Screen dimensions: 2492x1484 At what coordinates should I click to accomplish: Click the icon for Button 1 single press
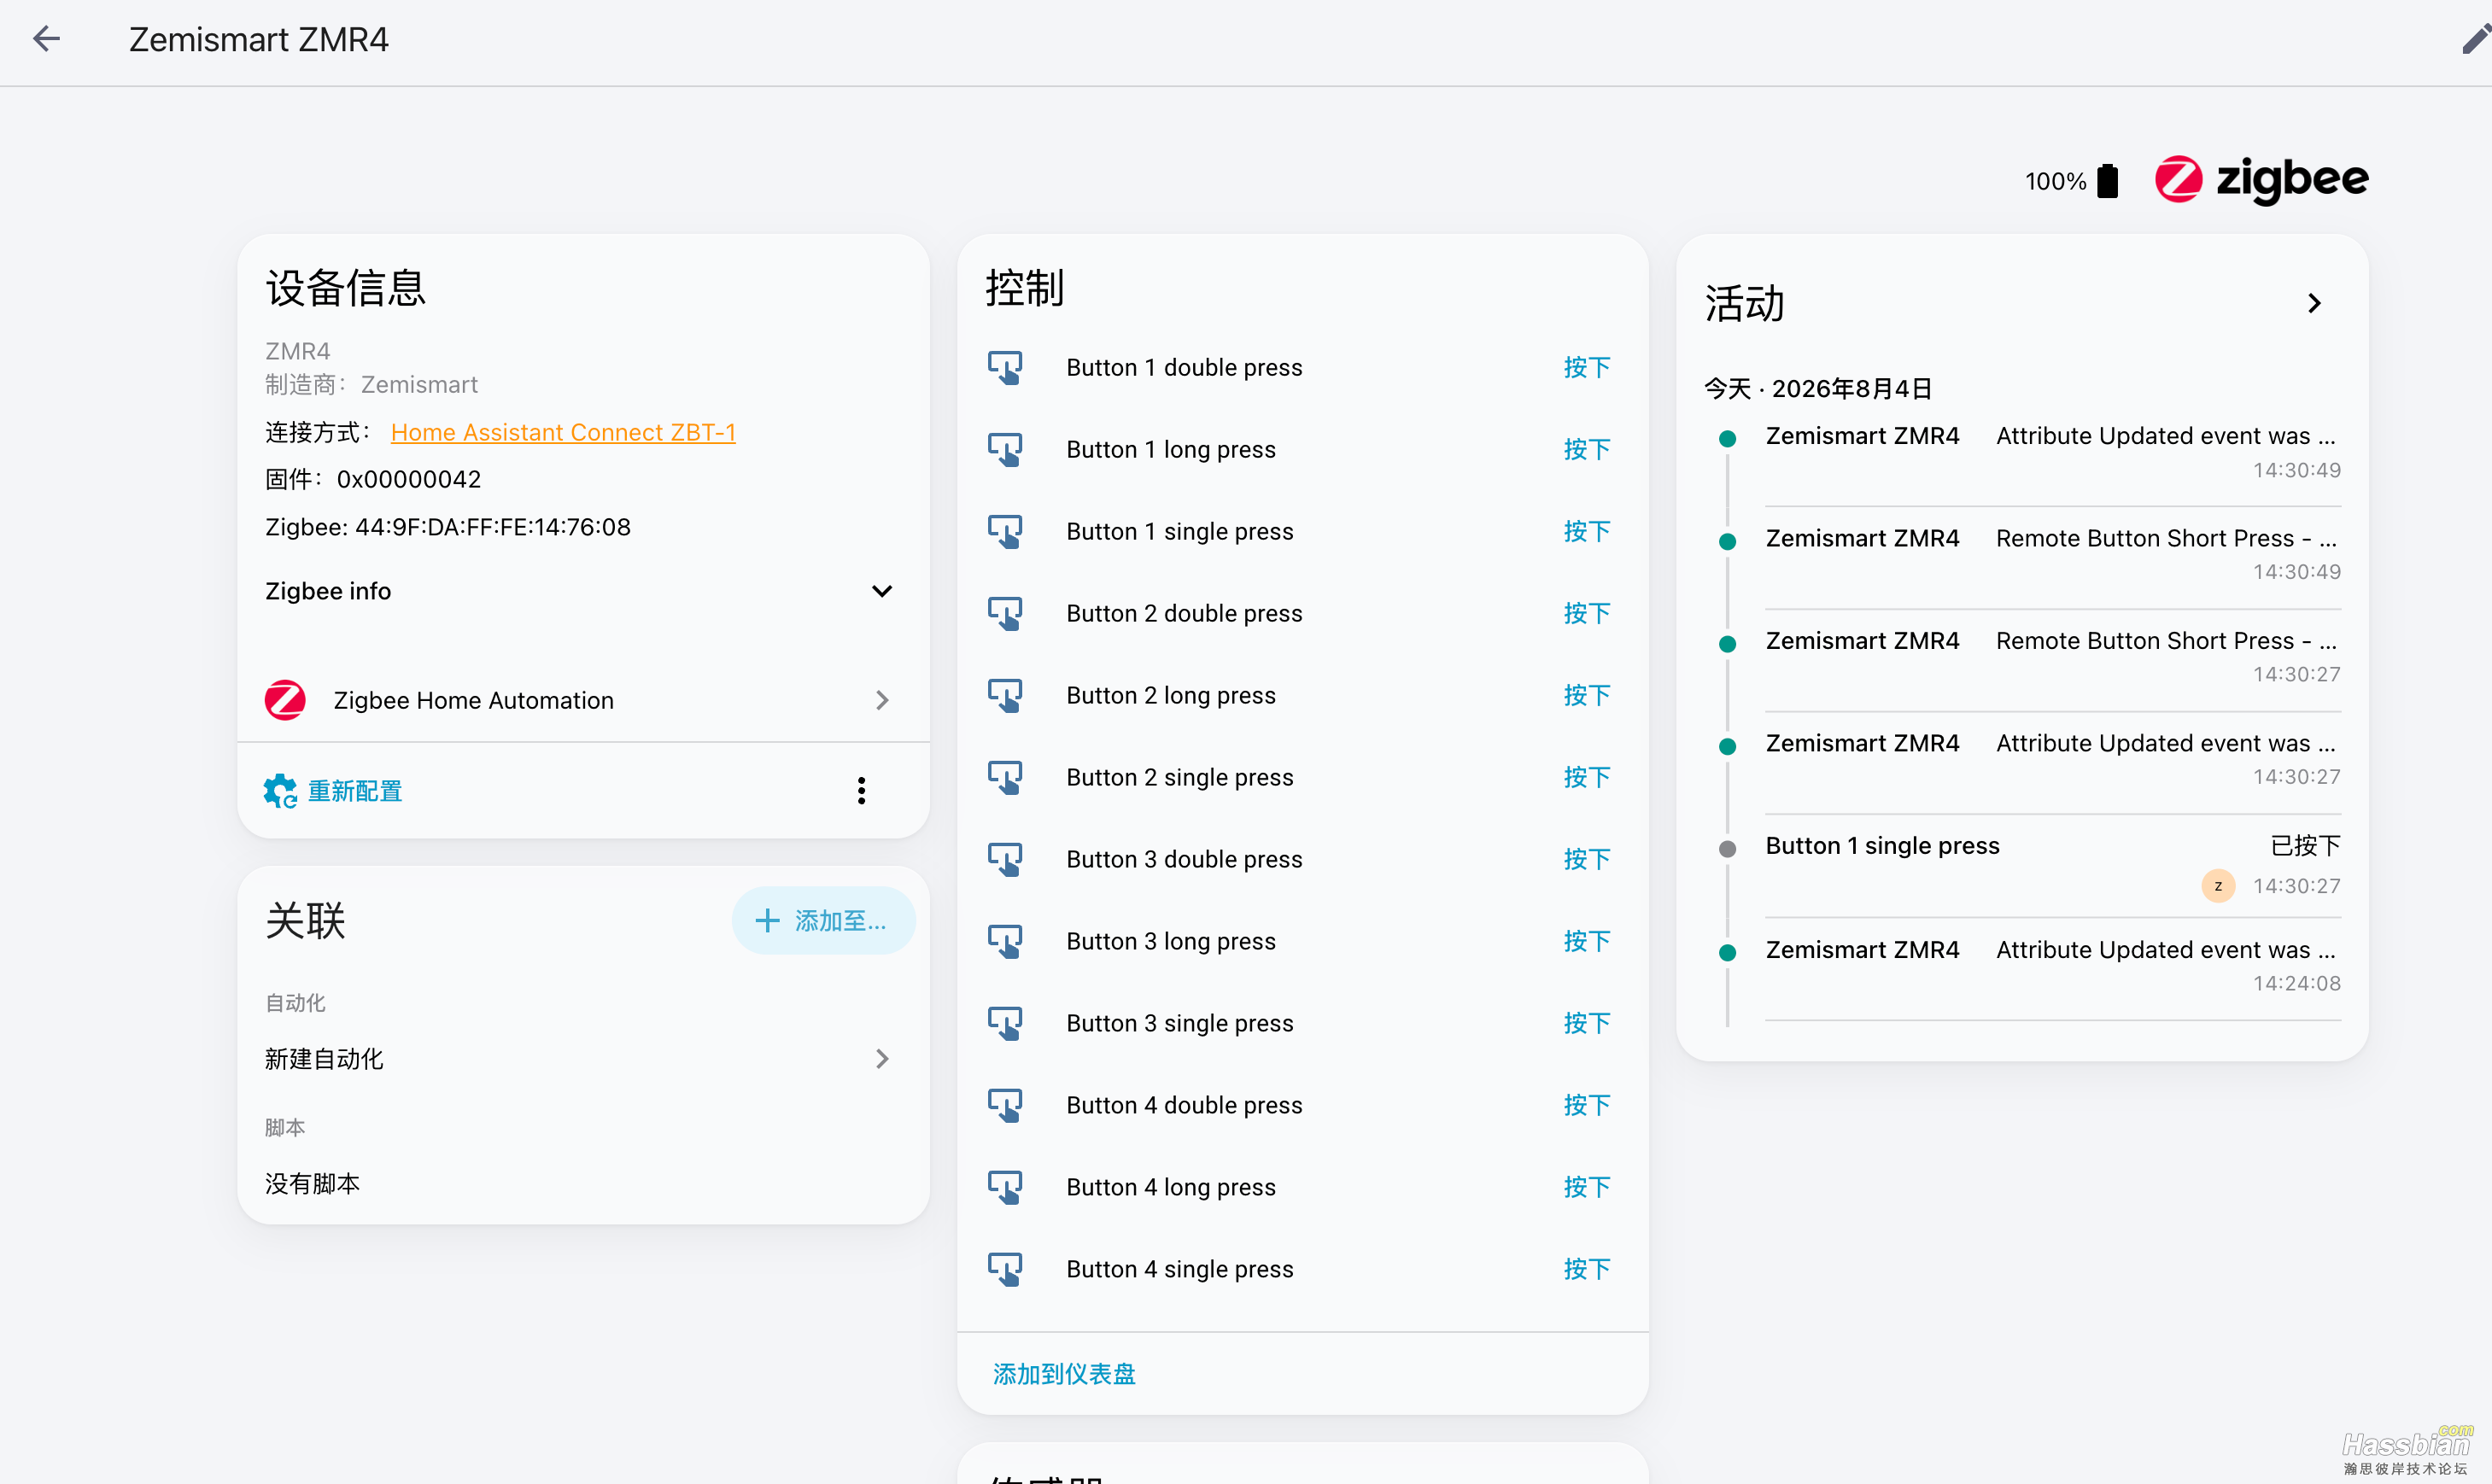[1005, 531]
